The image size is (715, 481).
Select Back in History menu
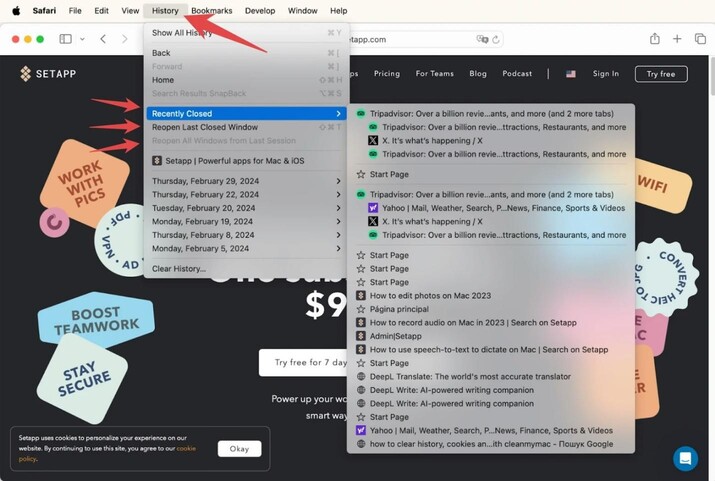pos(246,53)
